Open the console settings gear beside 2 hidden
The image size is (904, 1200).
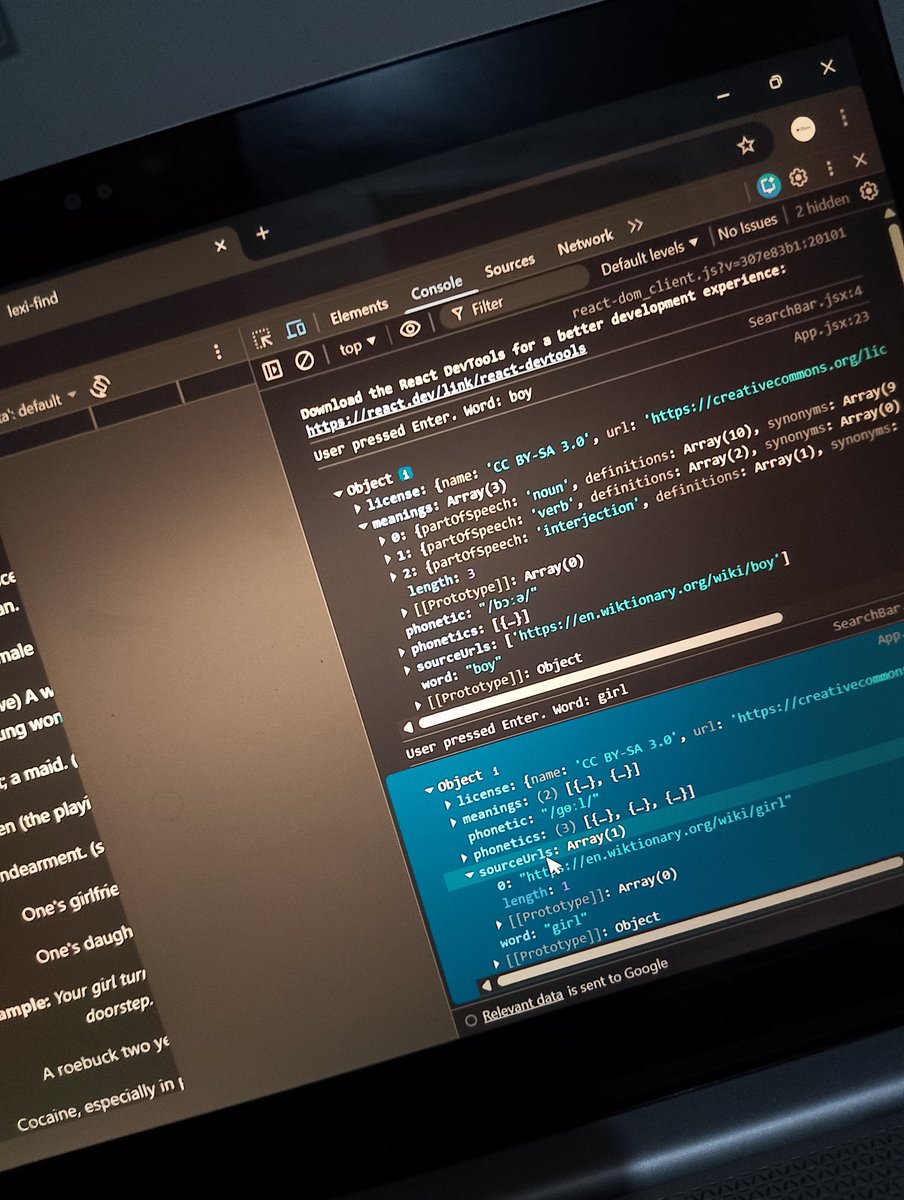[x=868, y=191]
